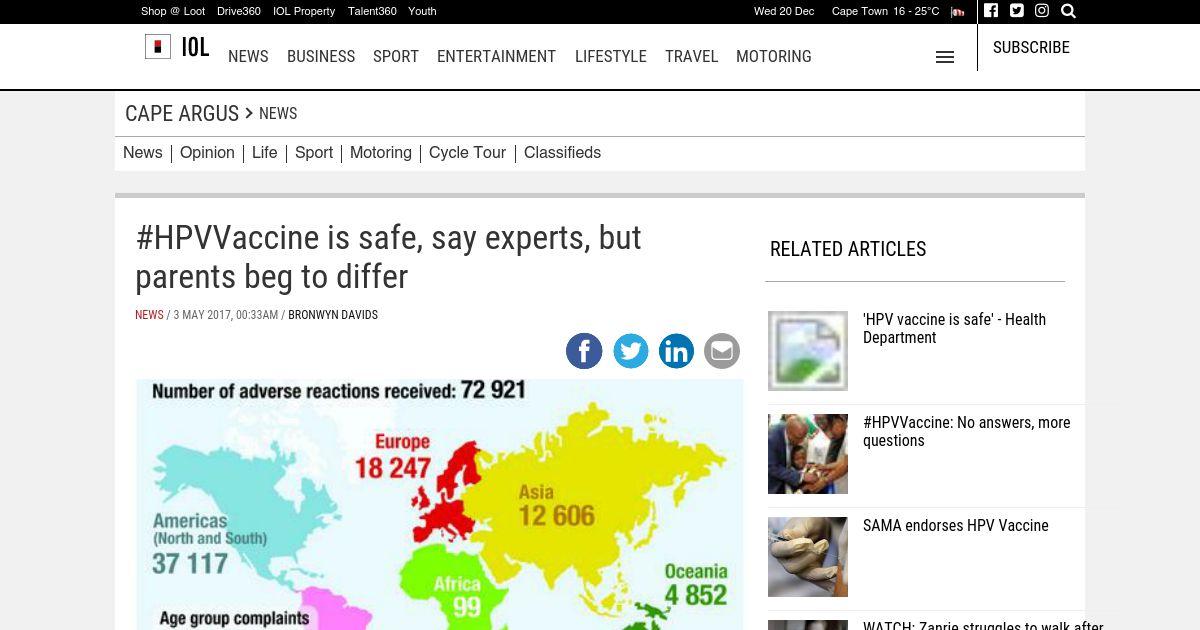Select Sport in Cape Argus subnav
This screenshot has width=1200, height=630.
point(314,153)
